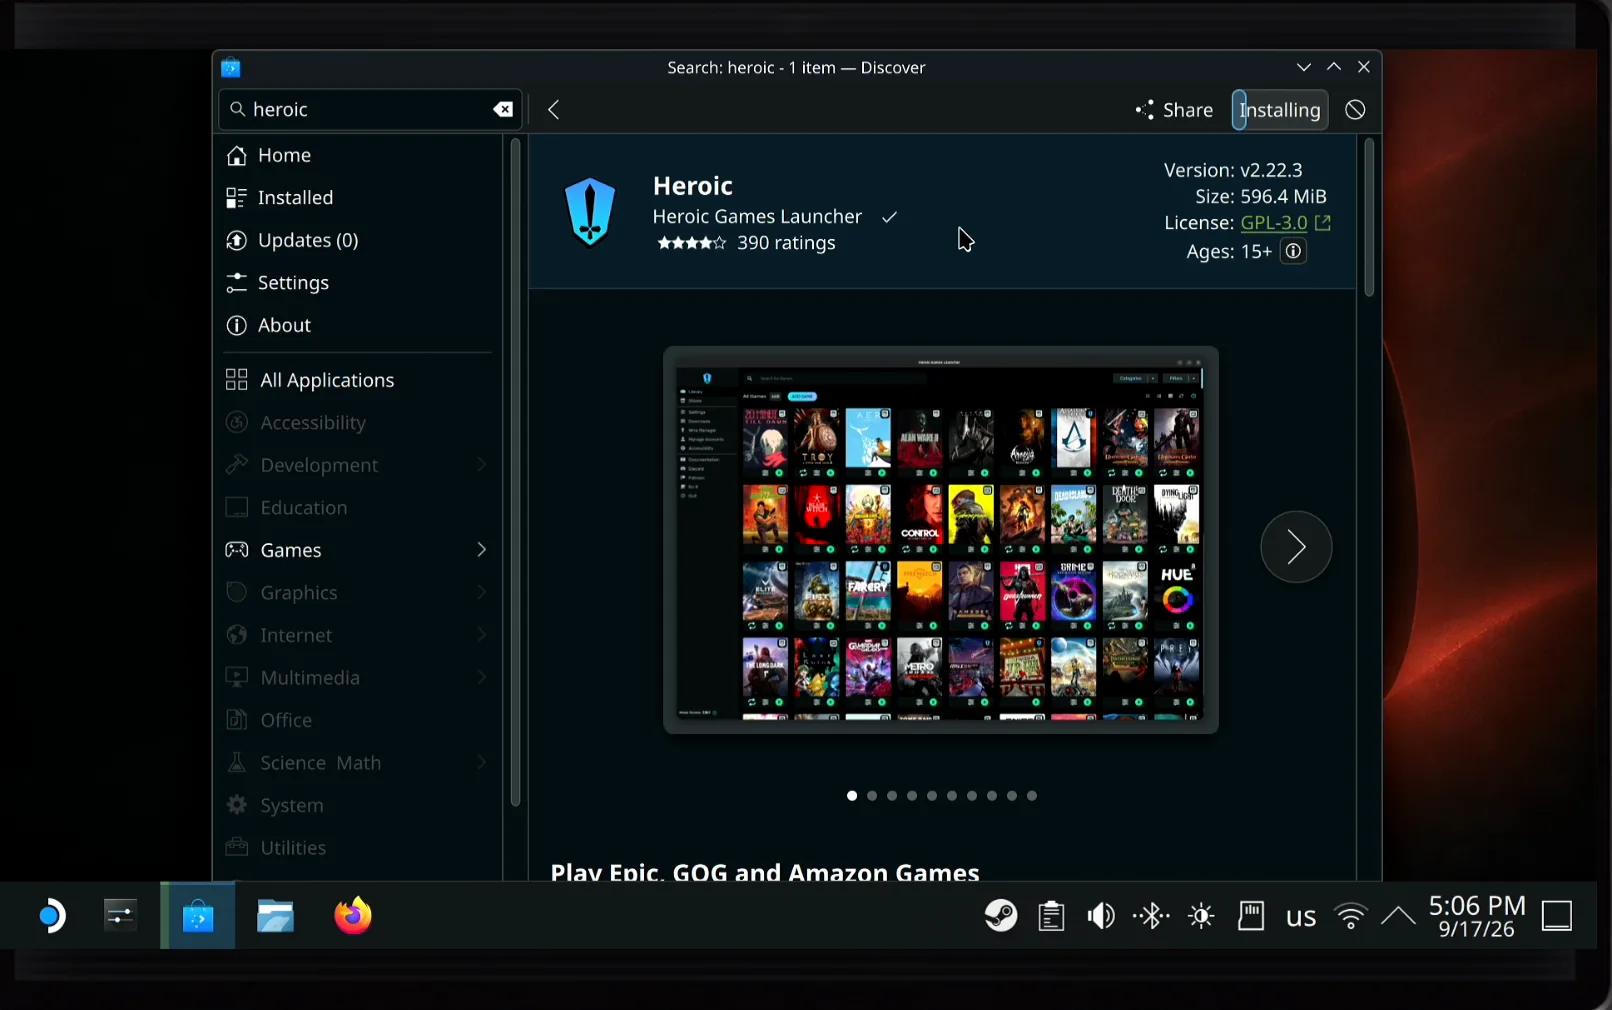Open the age rating info icon
This screenshot has width=1612, height=1010.
[x=1293, y=251]
